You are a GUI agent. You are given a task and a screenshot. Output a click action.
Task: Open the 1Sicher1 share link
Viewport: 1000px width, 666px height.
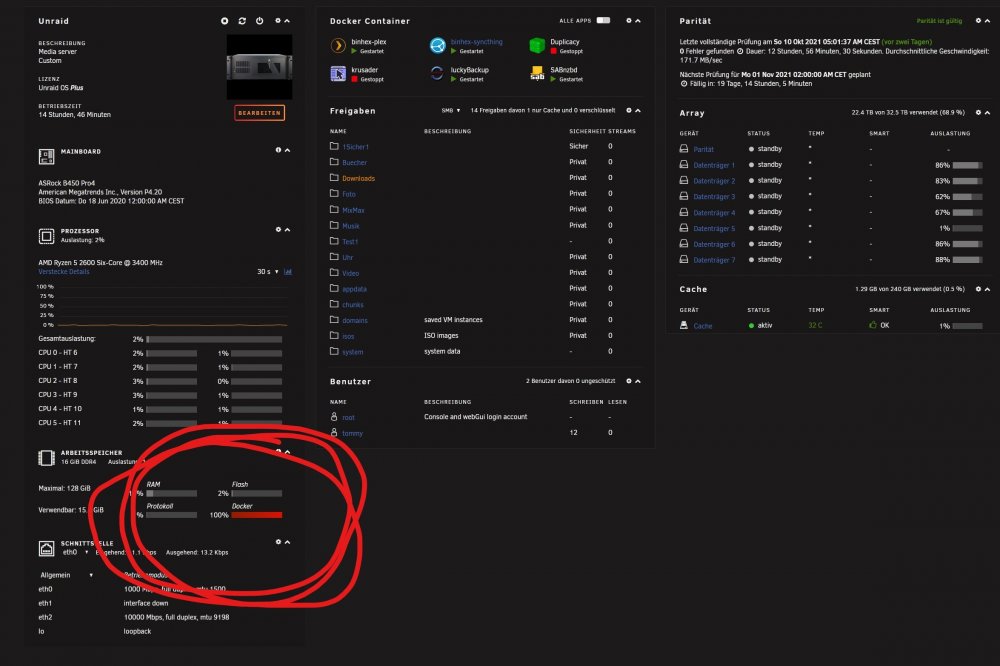(x=355, y=147)
